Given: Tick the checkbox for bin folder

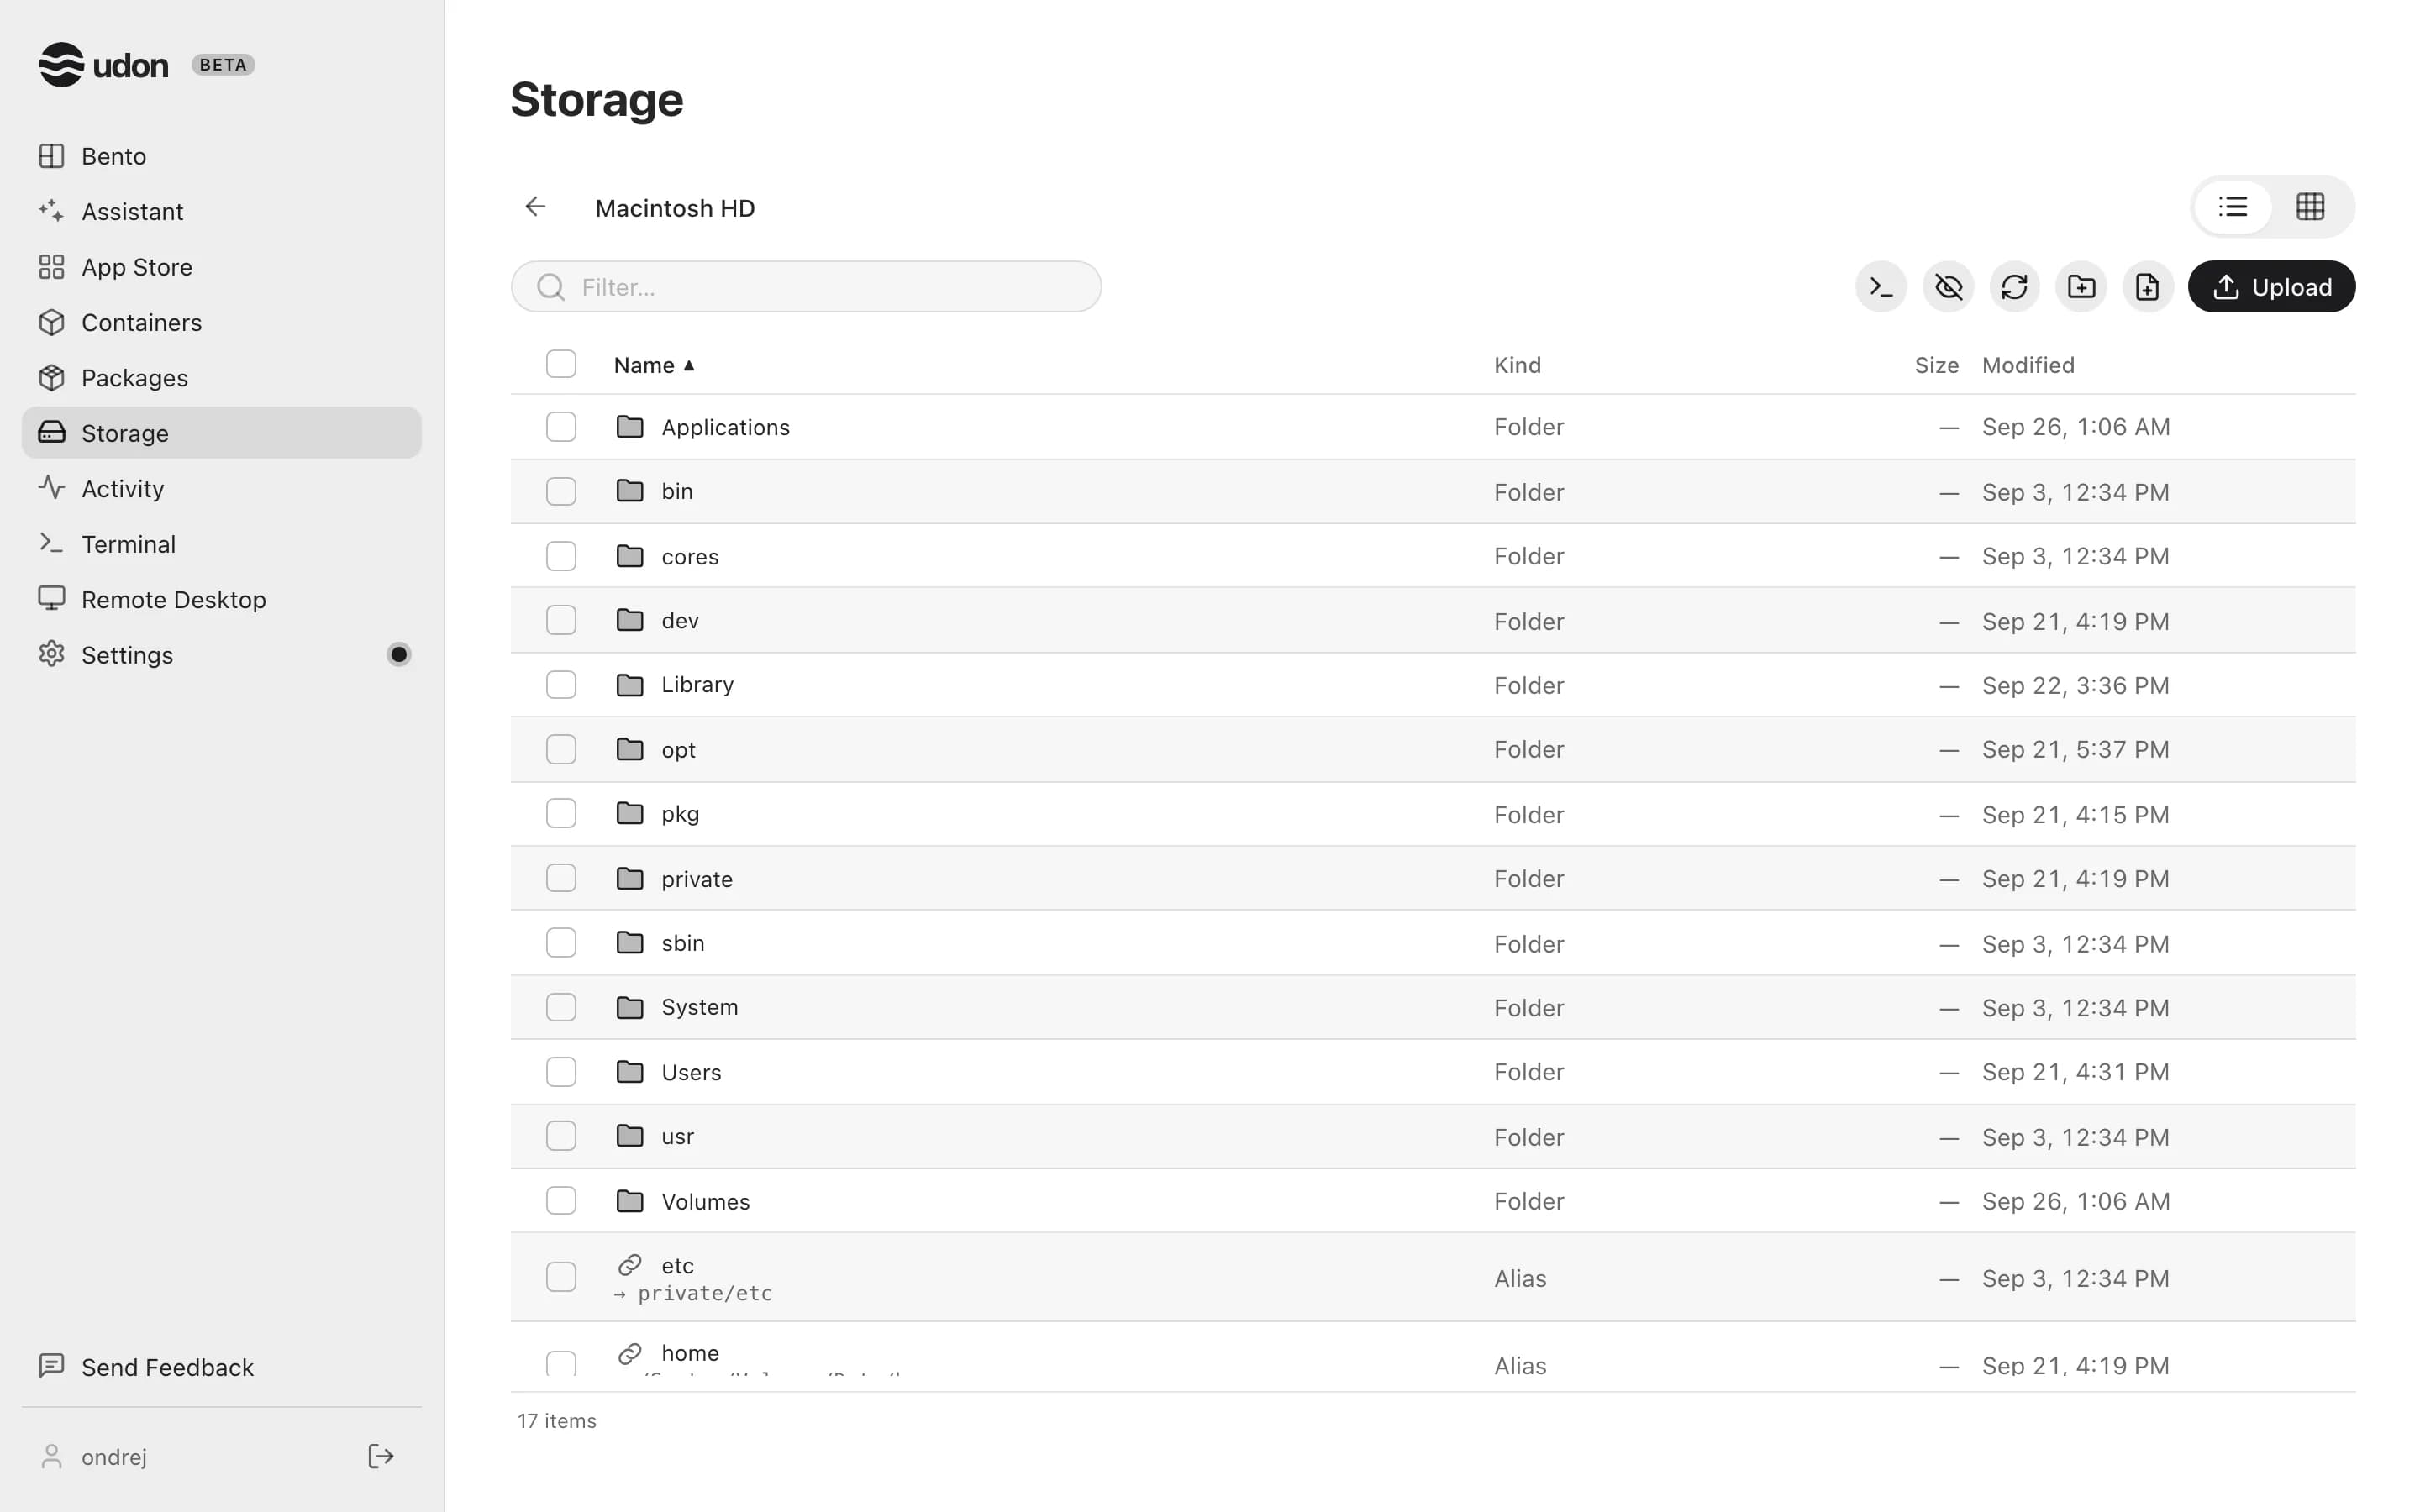Looking at the screenshot, I should 561,491.
